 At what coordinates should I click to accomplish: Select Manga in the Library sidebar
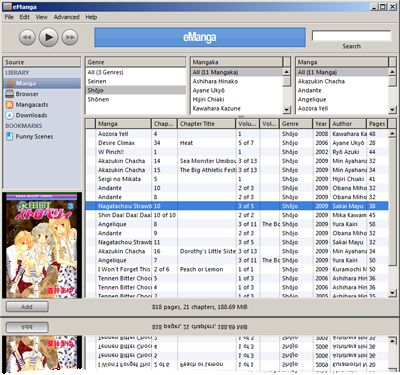(x=42, y=83)
